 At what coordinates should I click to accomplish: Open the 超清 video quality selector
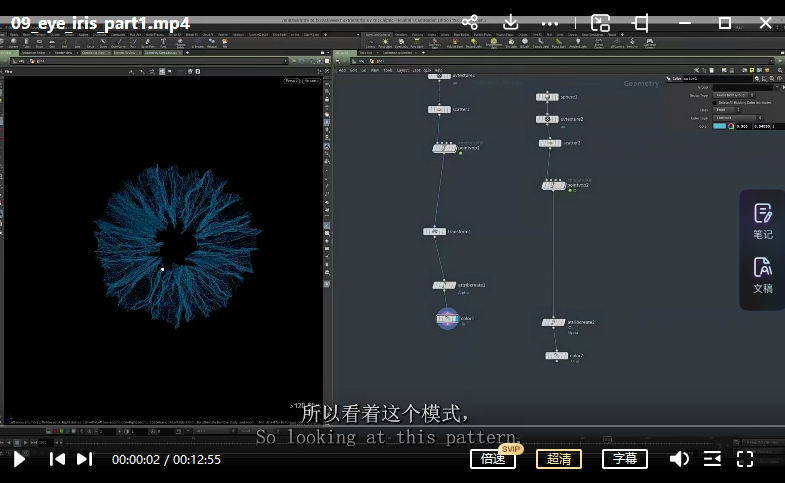tap(559, 459)
